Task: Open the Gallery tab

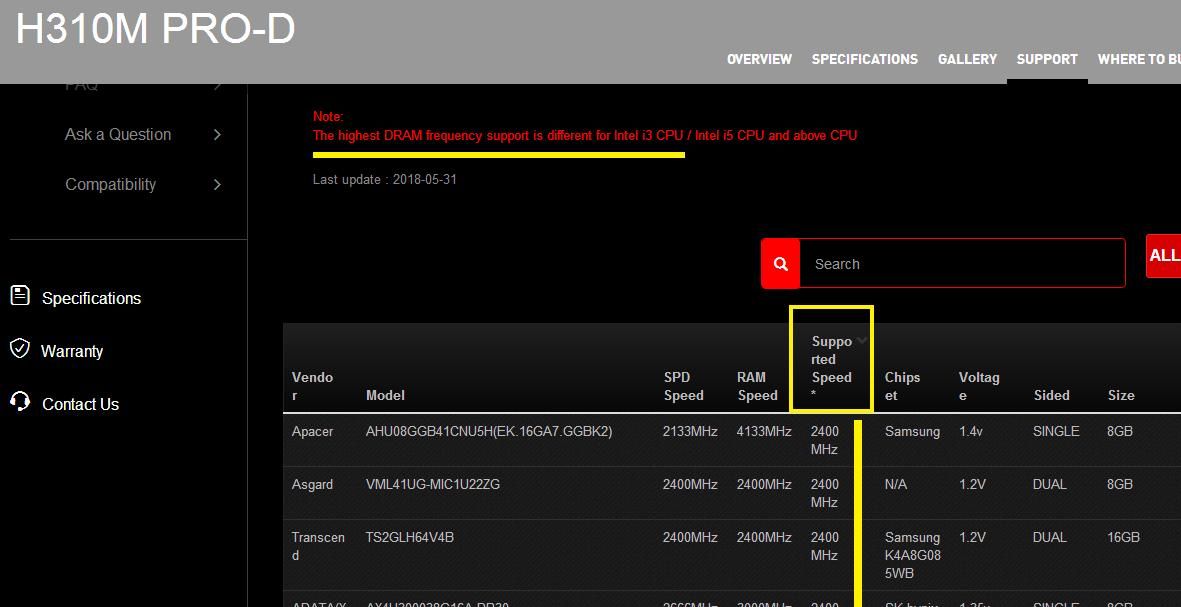Action: (x=967, y=59)
